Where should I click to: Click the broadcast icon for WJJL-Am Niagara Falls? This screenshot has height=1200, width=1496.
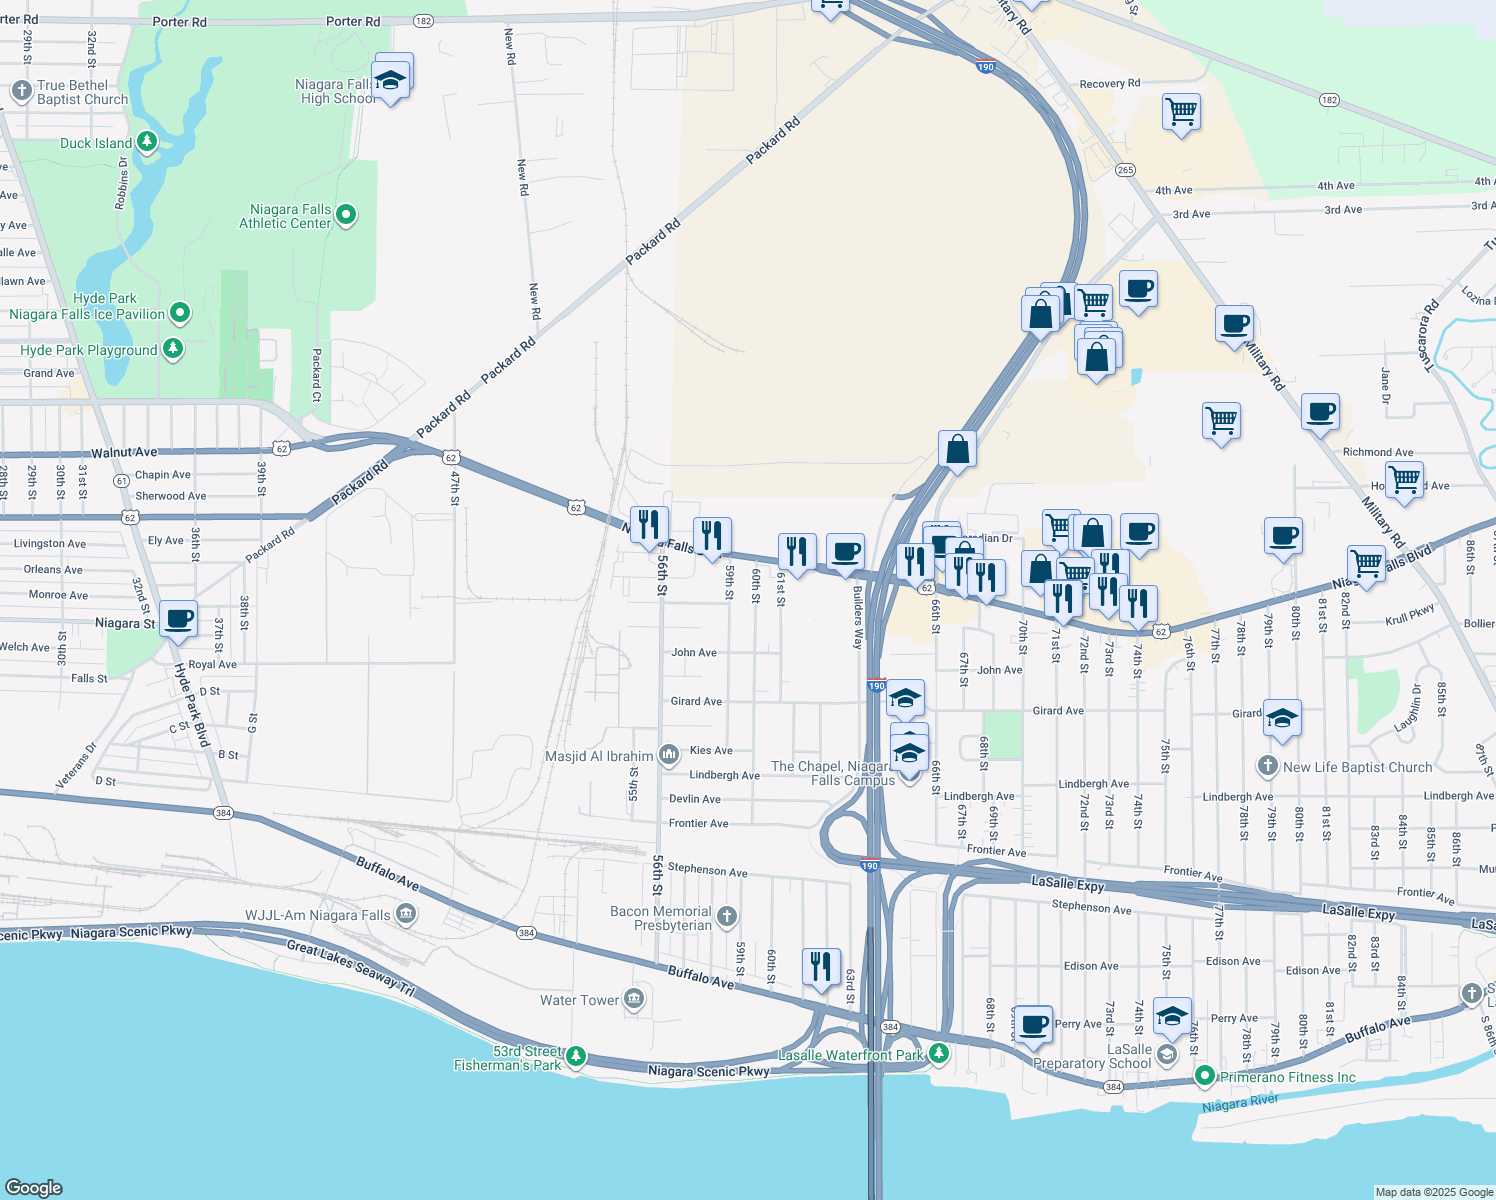(405, 912)
